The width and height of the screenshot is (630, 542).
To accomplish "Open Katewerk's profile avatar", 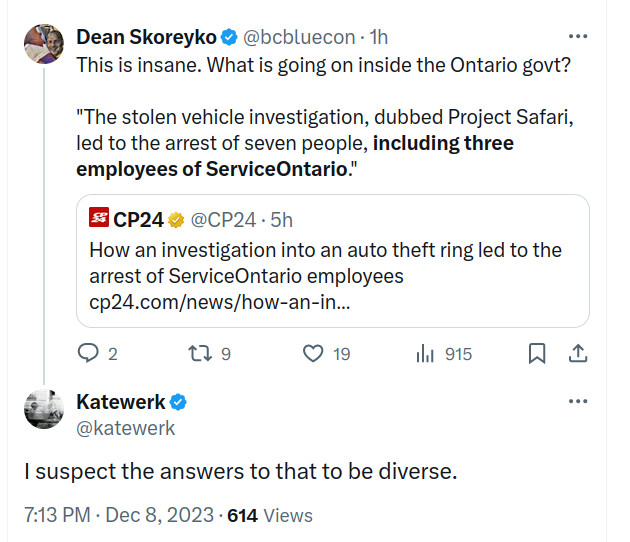I will [42, 410].
